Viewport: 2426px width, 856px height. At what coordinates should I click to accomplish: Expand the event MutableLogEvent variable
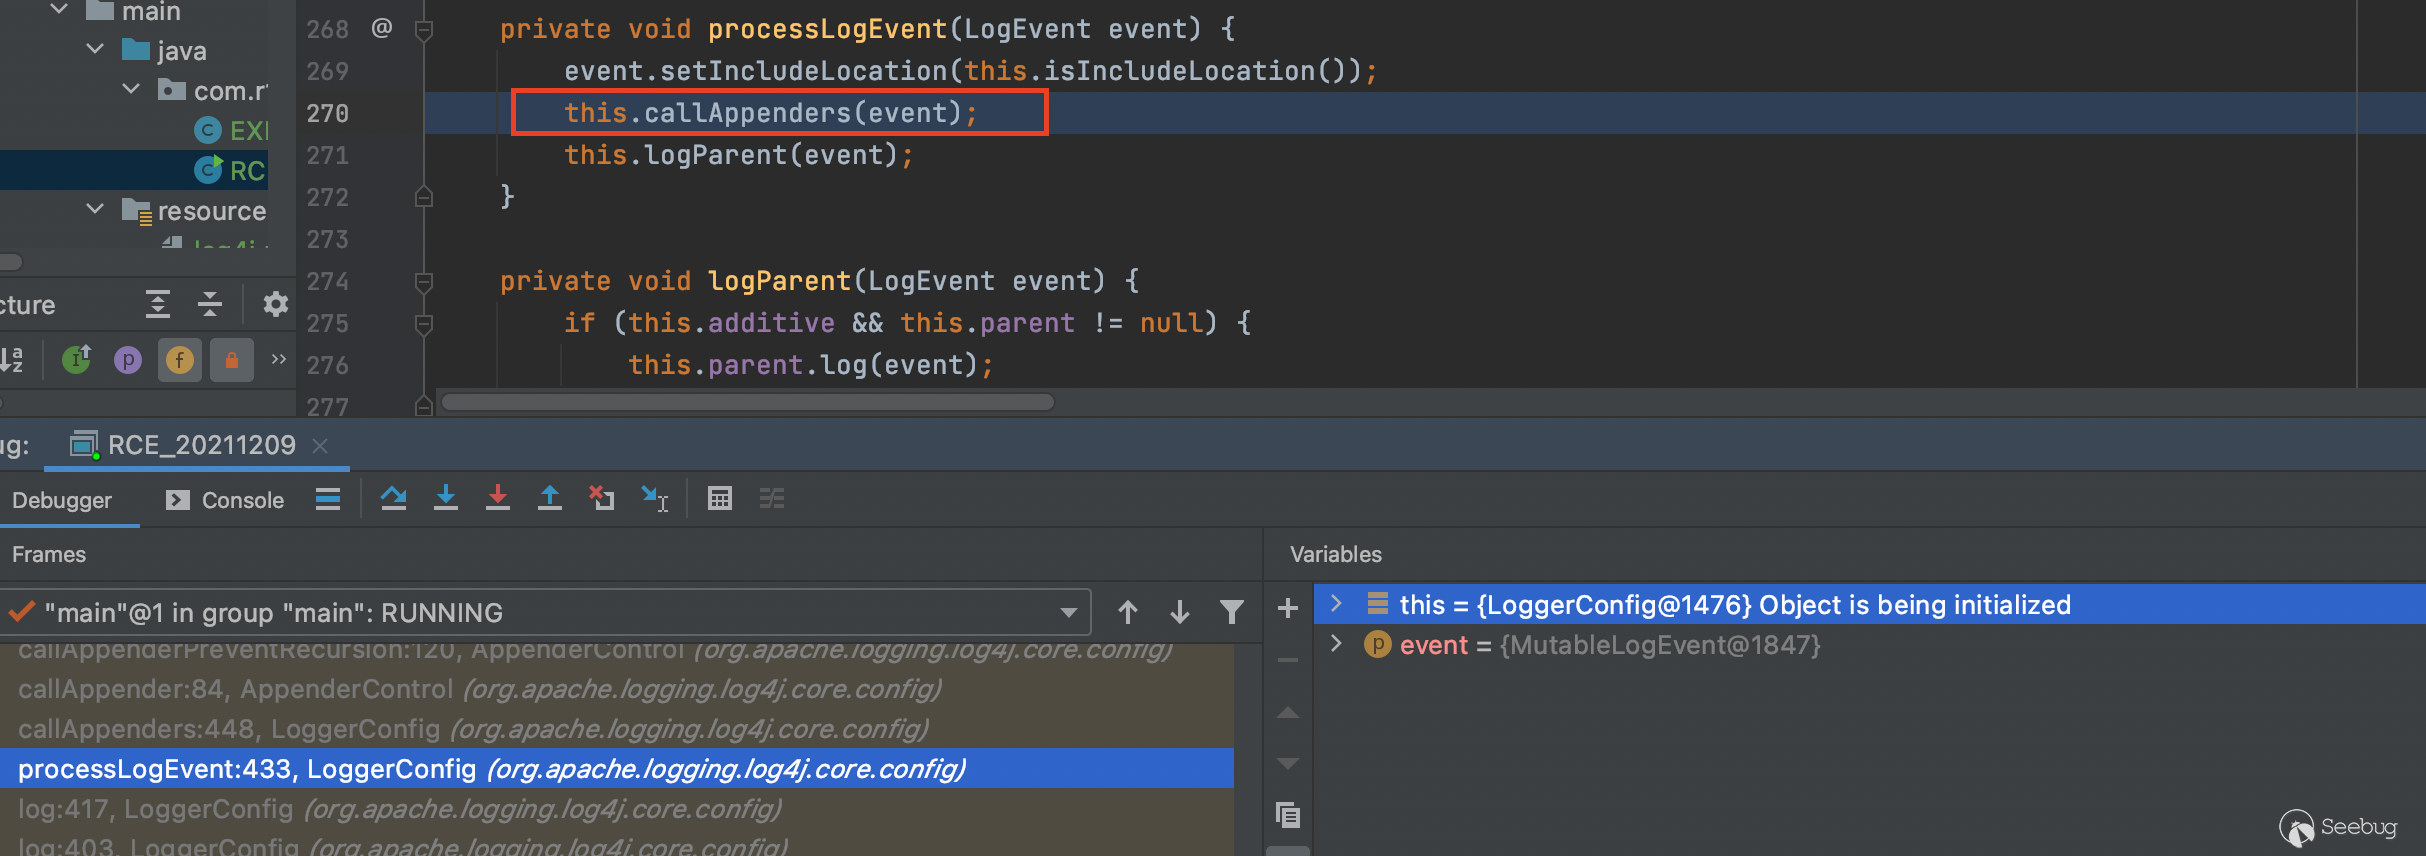click(1336, 644)
